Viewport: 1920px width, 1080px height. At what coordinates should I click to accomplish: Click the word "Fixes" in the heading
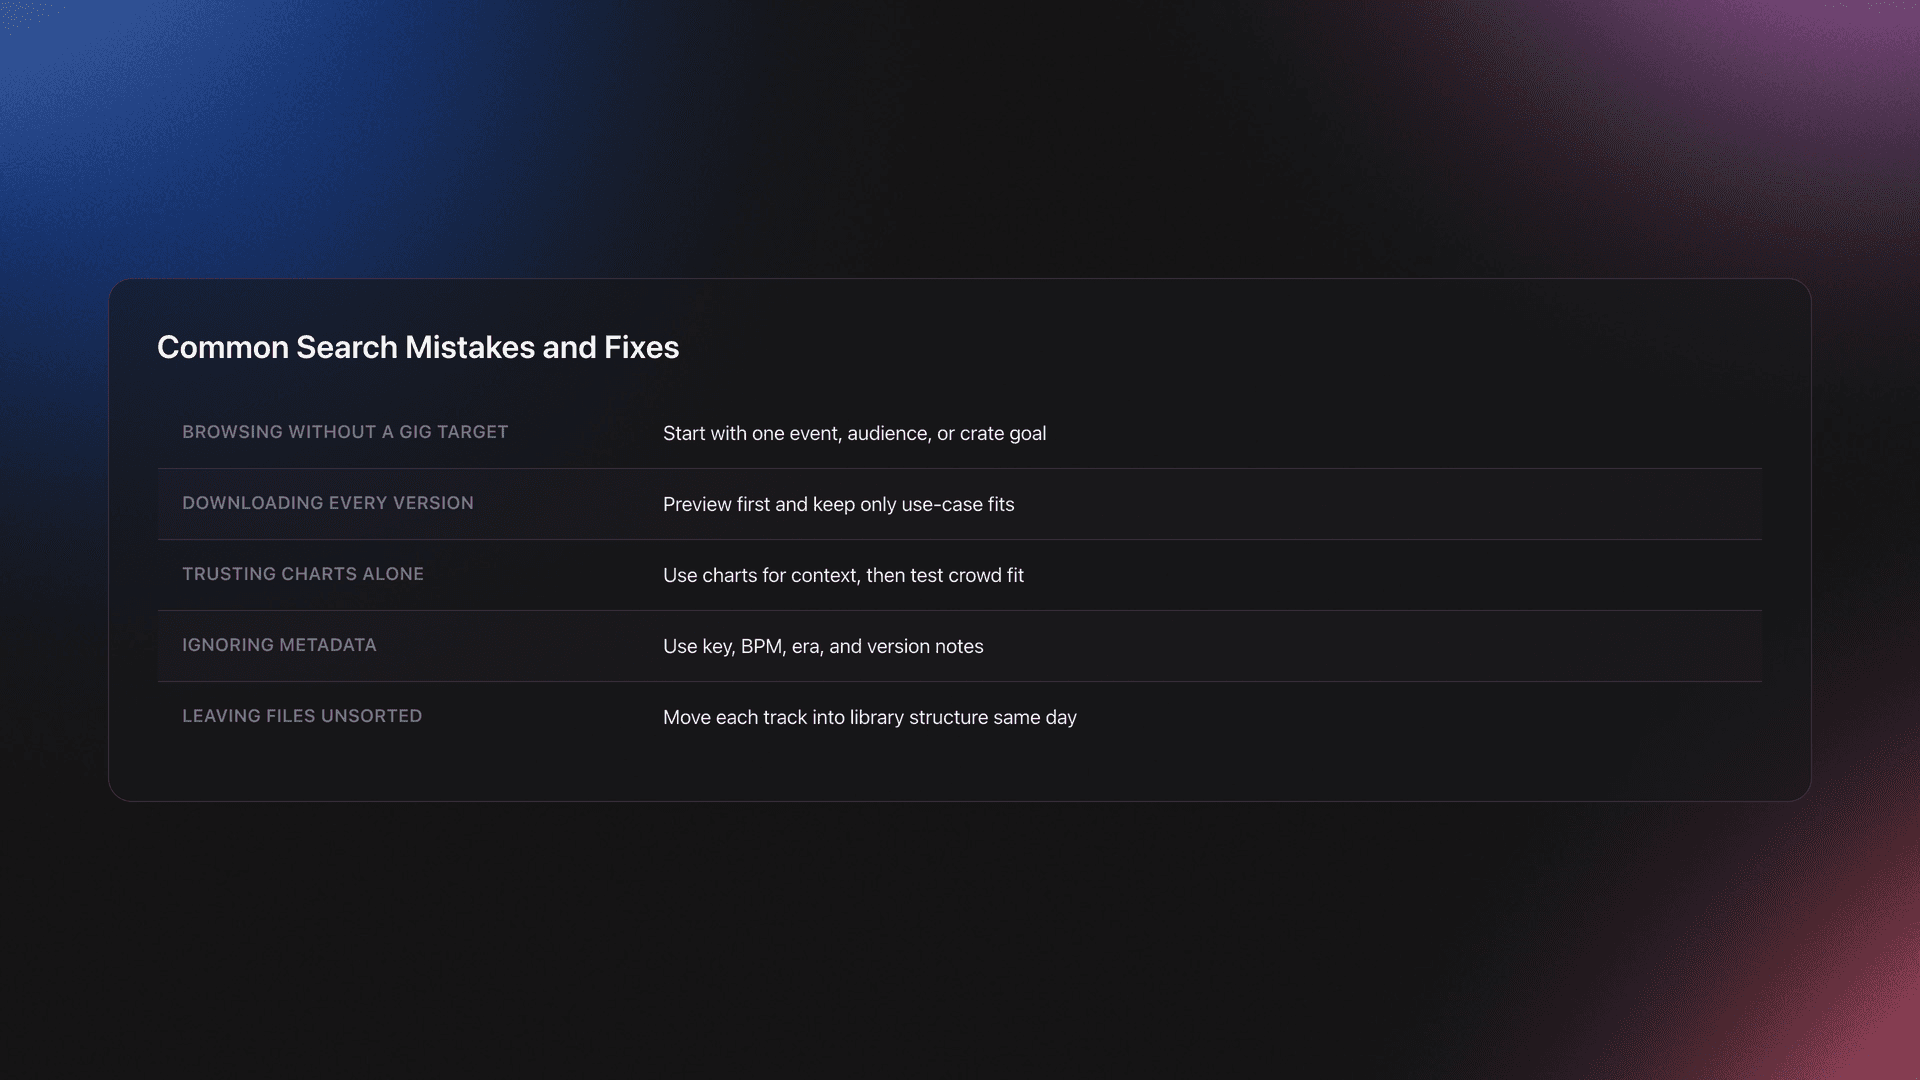(x=641, y=347)
